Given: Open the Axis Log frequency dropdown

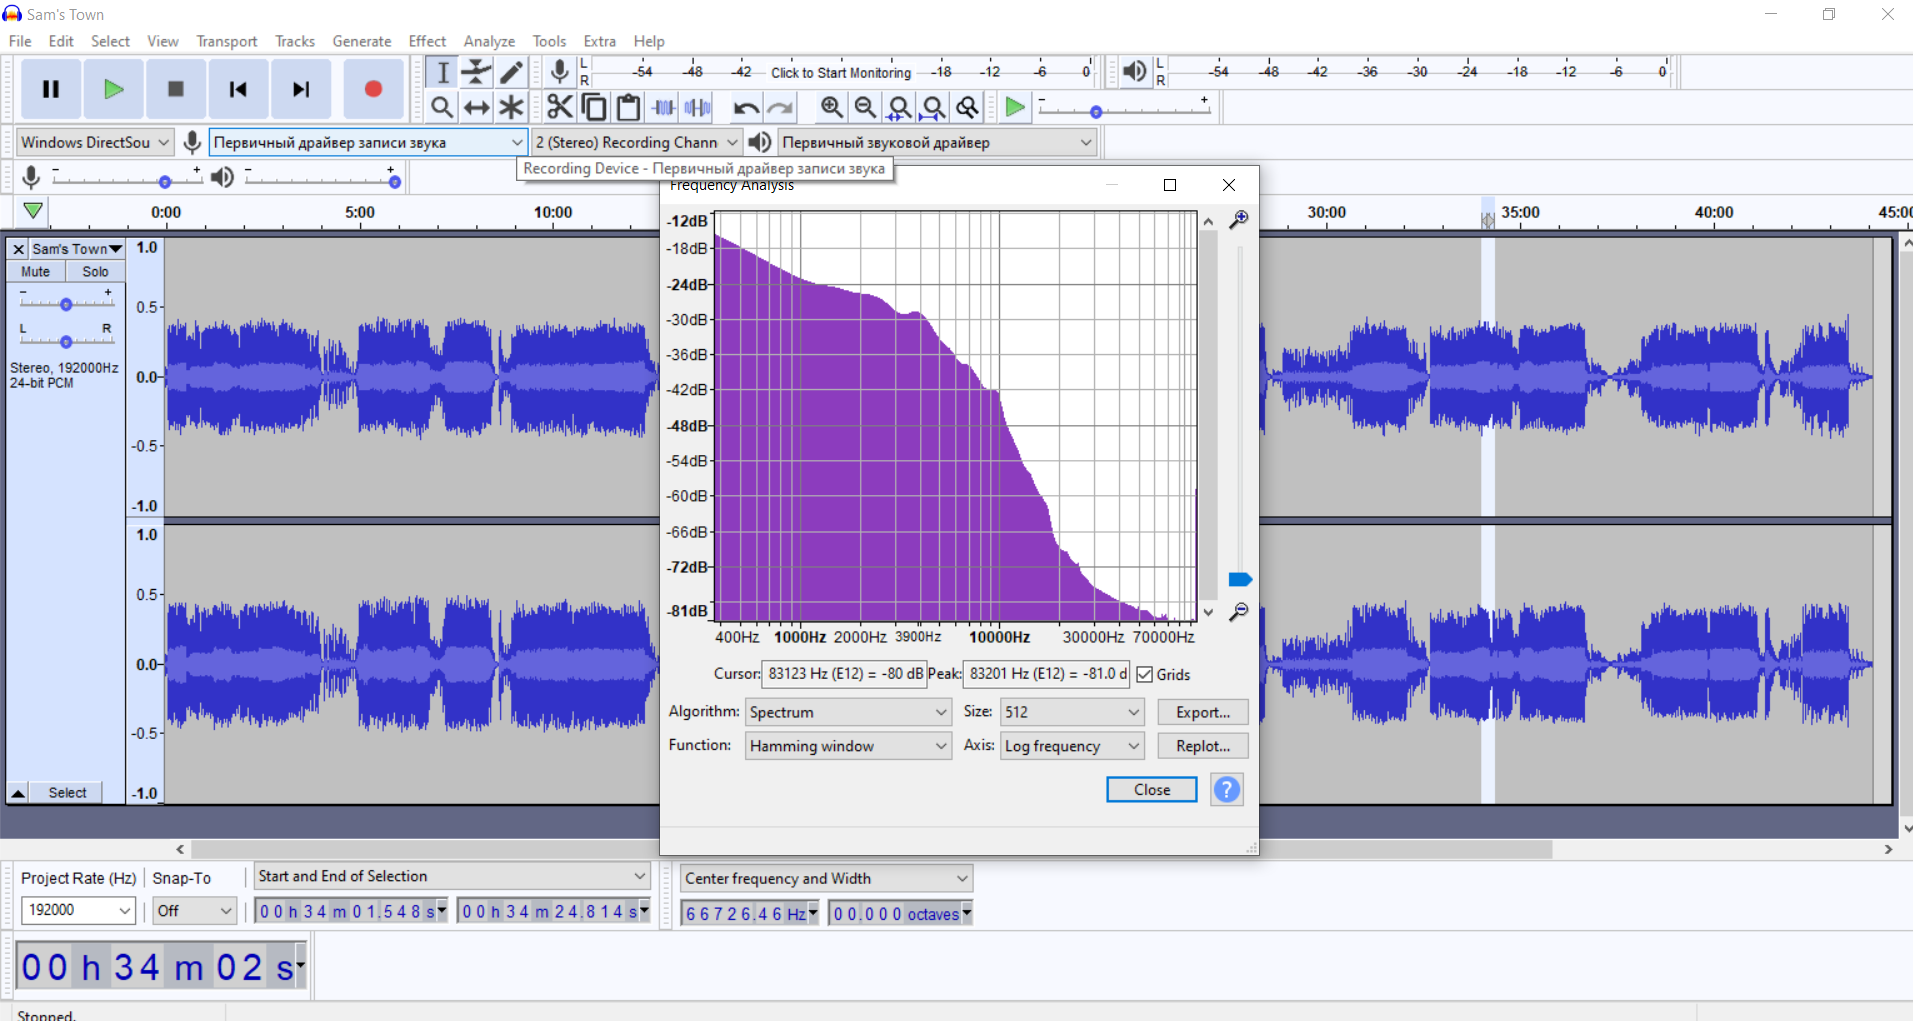Looking at the screenshot, I should (1072, 746).
